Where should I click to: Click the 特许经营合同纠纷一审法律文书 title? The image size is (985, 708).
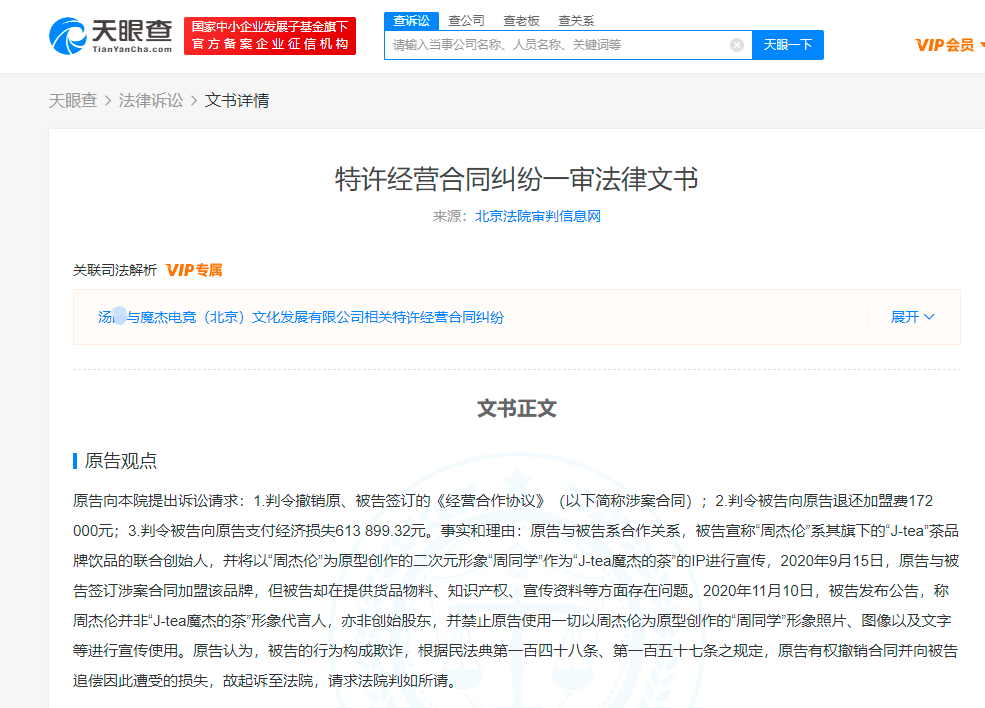click(516, 179)
